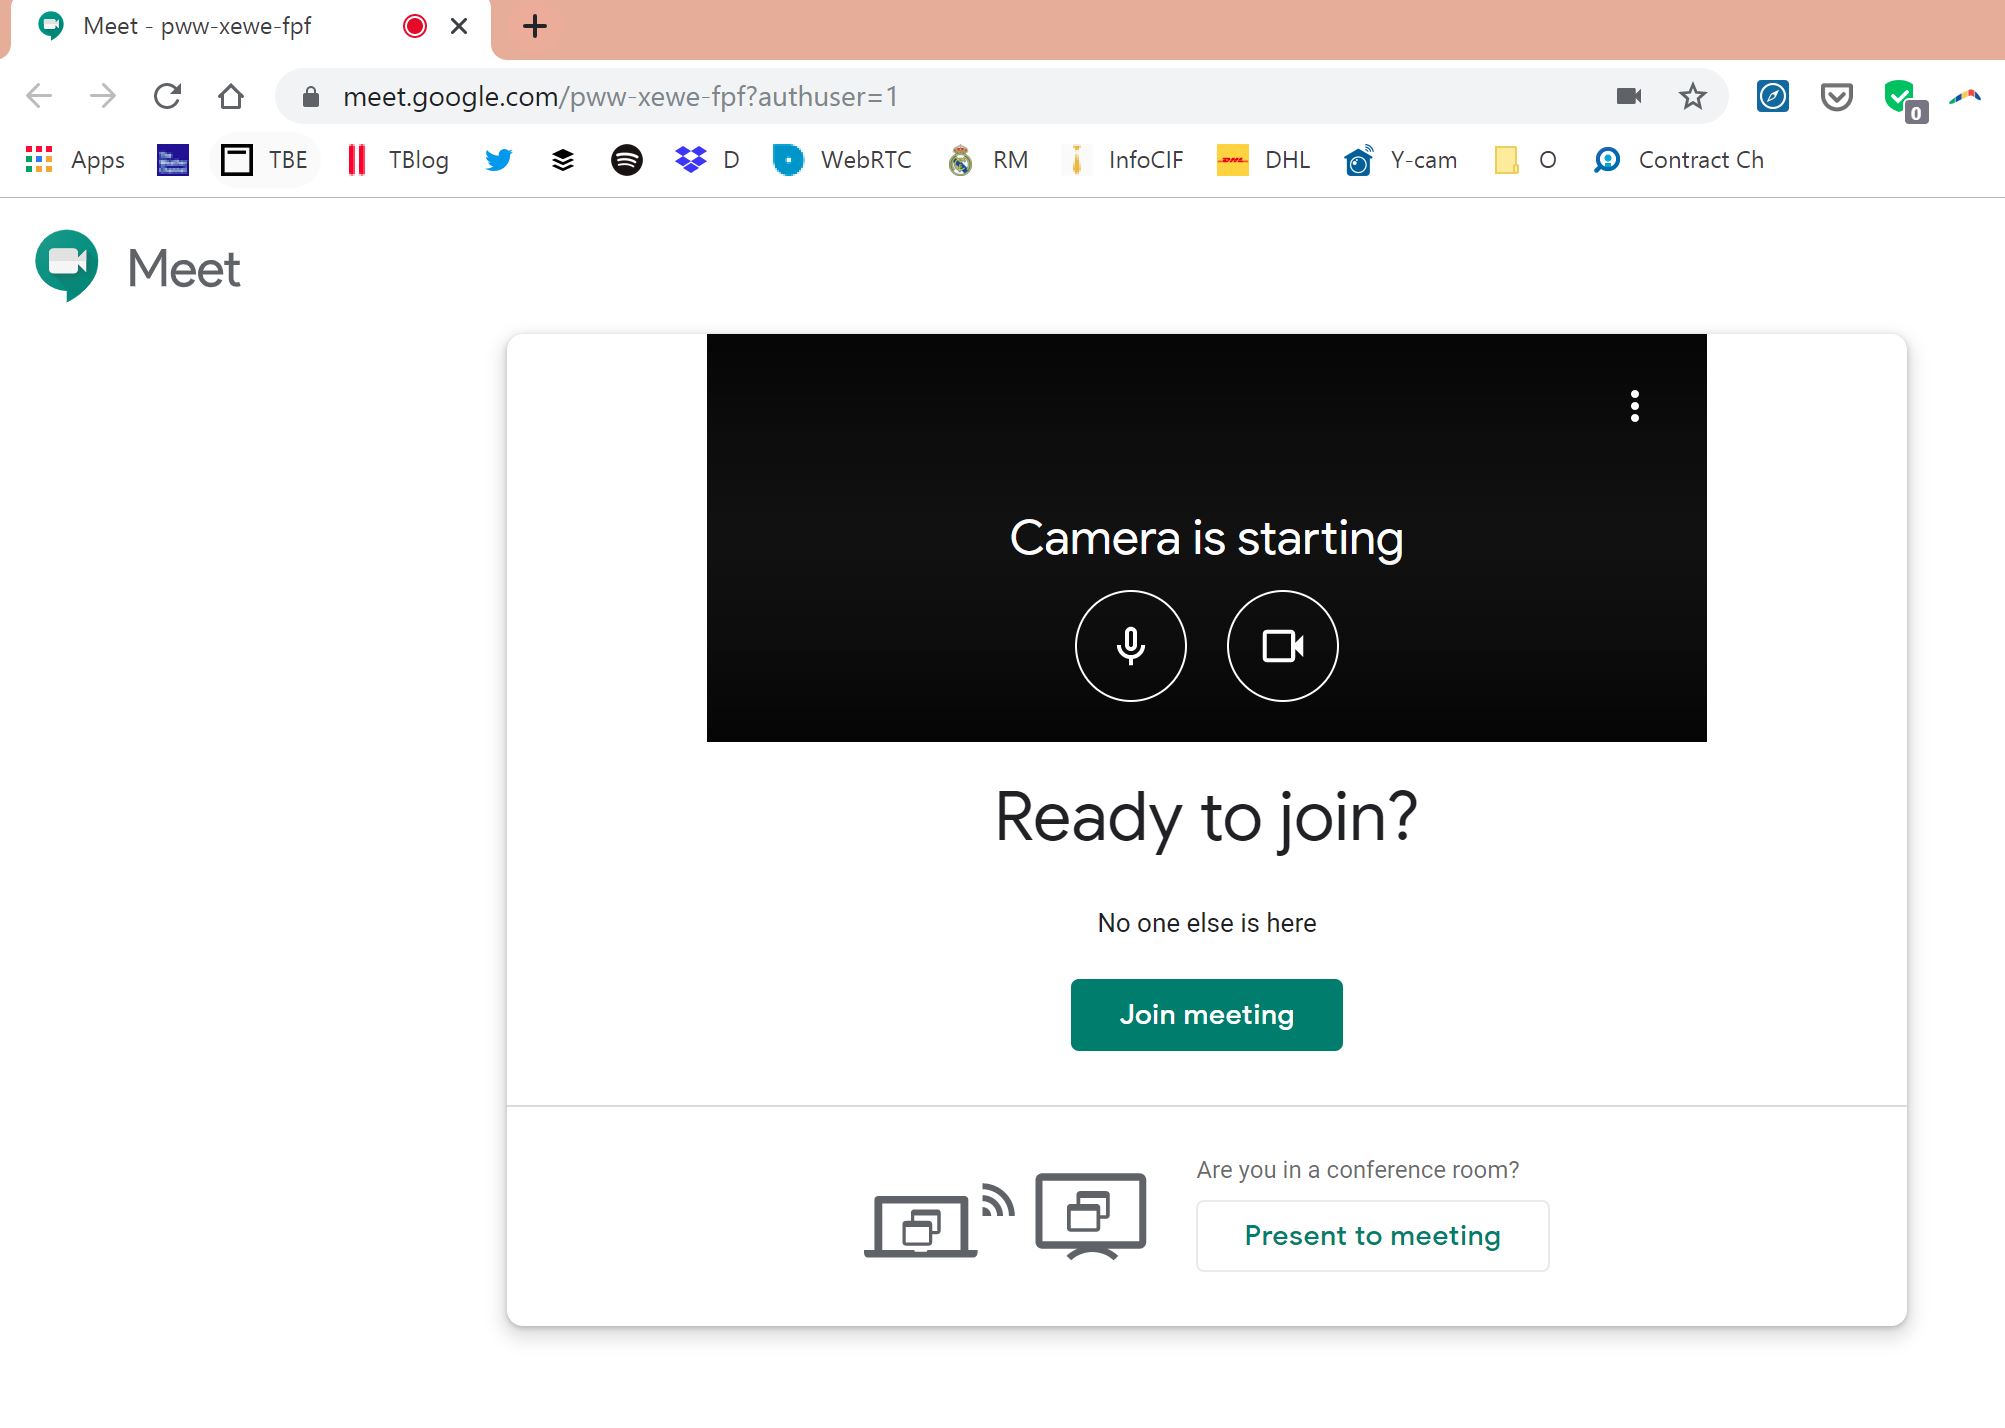Turn off the camera in the preview
Screen dimensions: 2005x1428
1281,646
